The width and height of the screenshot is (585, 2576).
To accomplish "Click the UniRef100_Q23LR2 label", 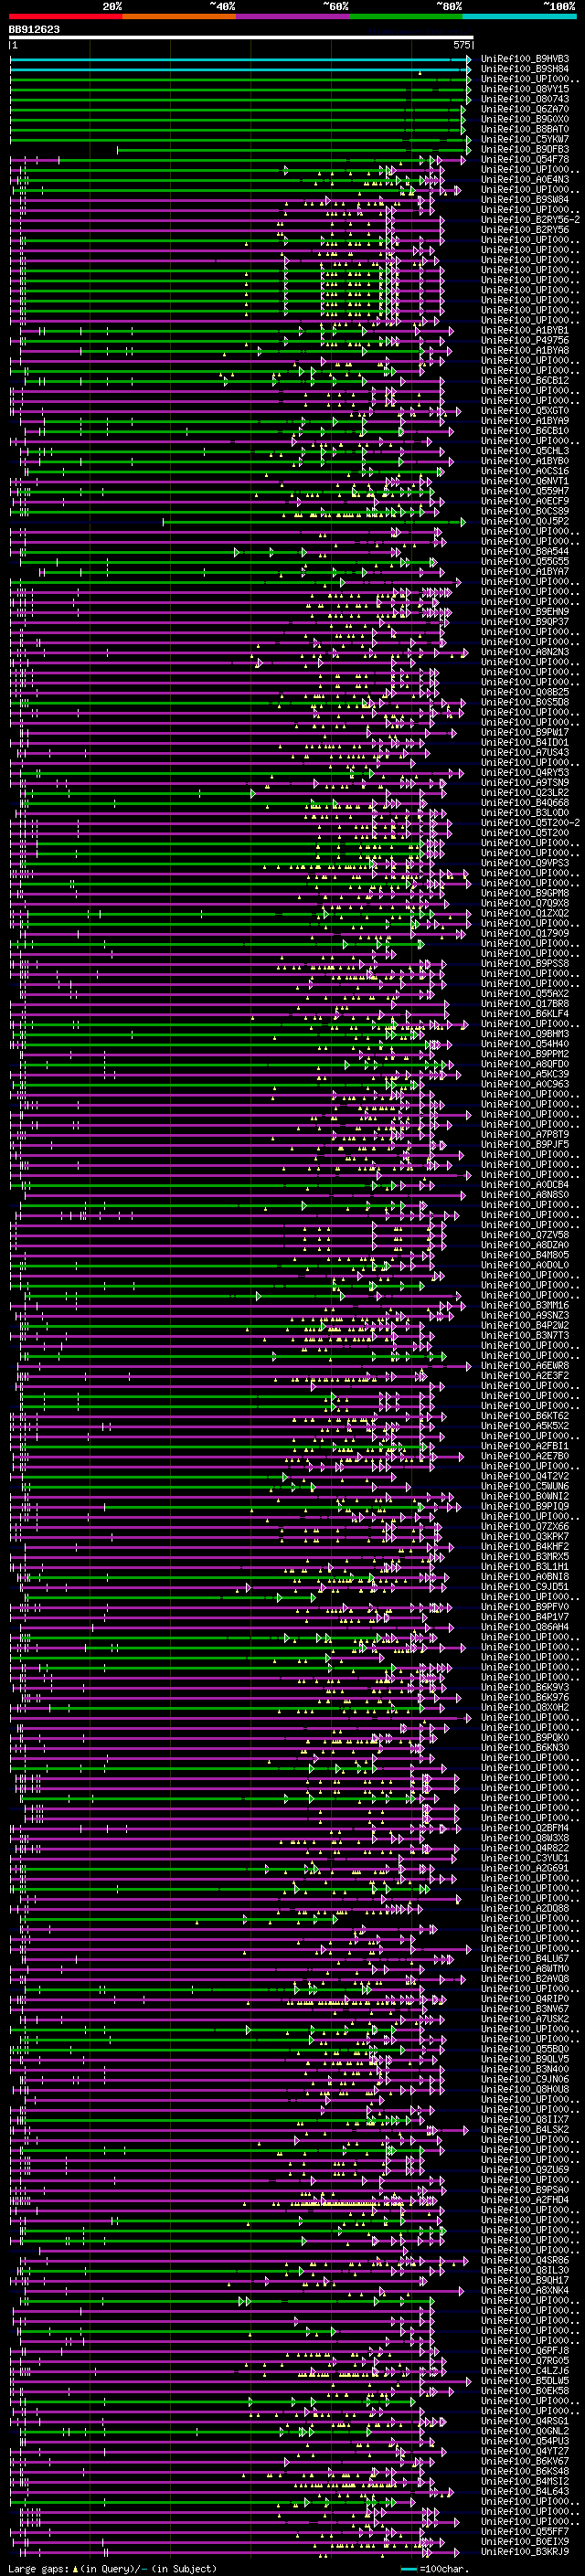I will pos(525,792).
